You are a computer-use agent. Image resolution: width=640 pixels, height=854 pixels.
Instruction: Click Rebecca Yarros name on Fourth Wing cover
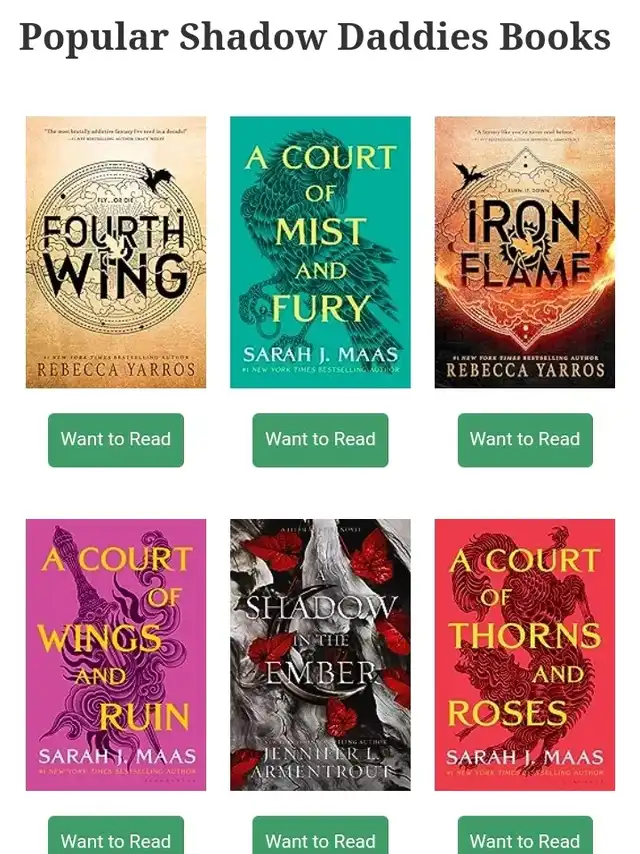coord(116,370)
